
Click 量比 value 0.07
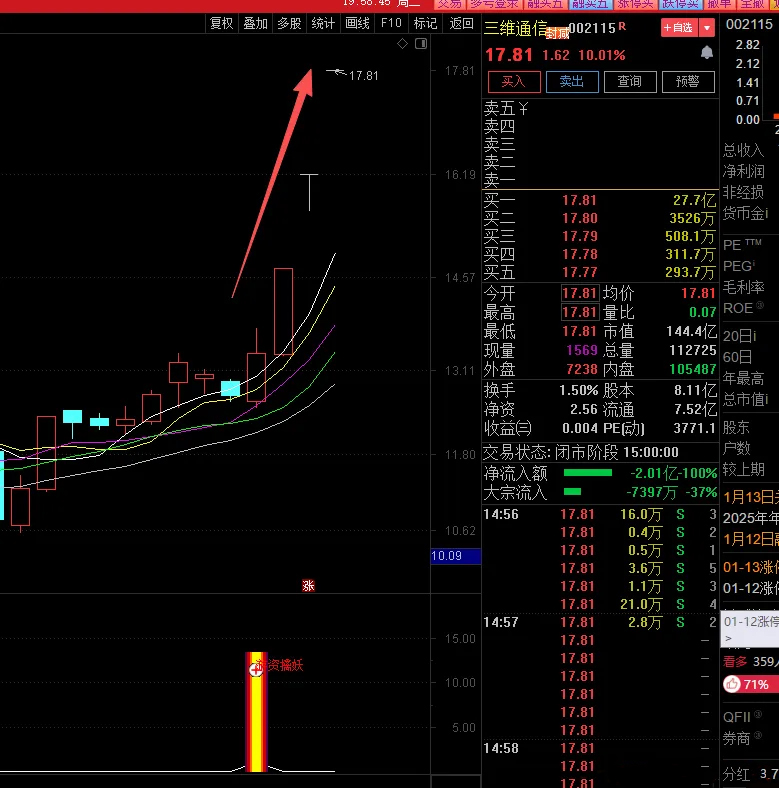(x=702, y=312)
